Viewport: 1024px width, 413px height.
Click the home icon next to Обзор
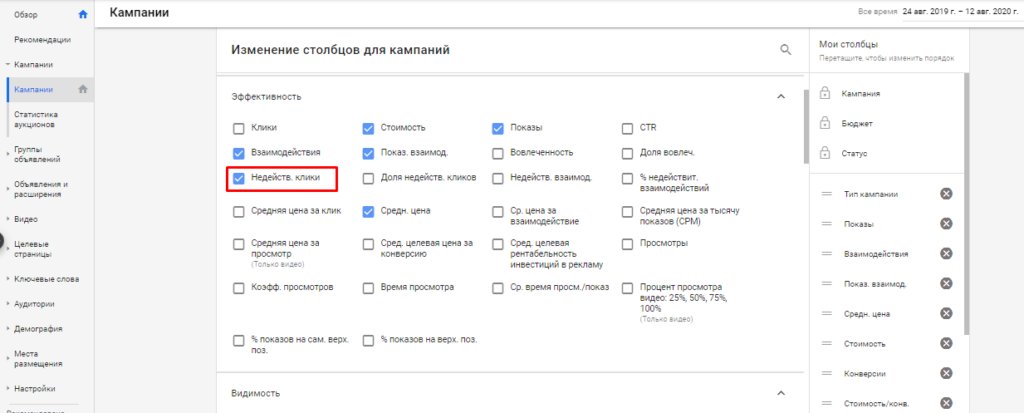(83, 14)
